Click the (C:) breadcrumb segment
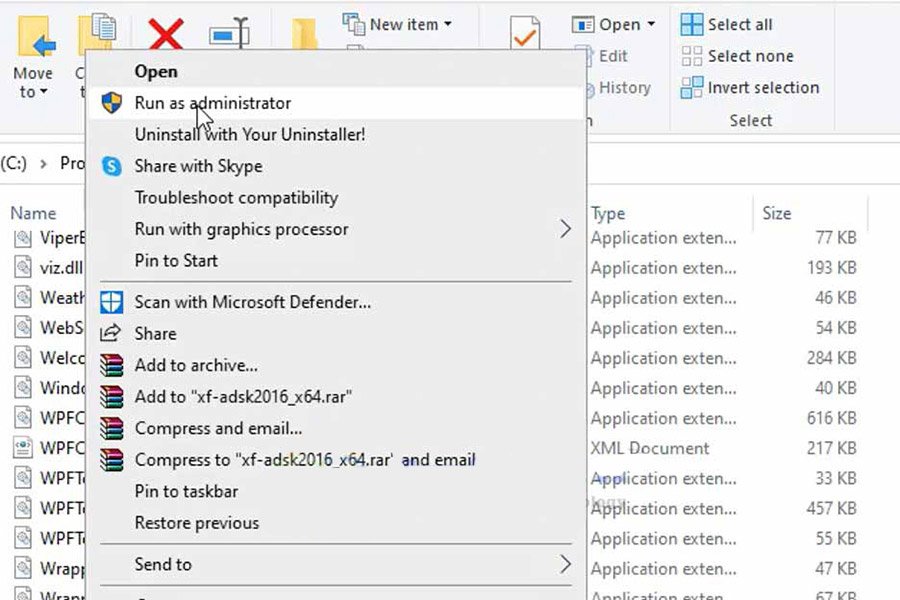900x600 pixels. pos(14,164)
